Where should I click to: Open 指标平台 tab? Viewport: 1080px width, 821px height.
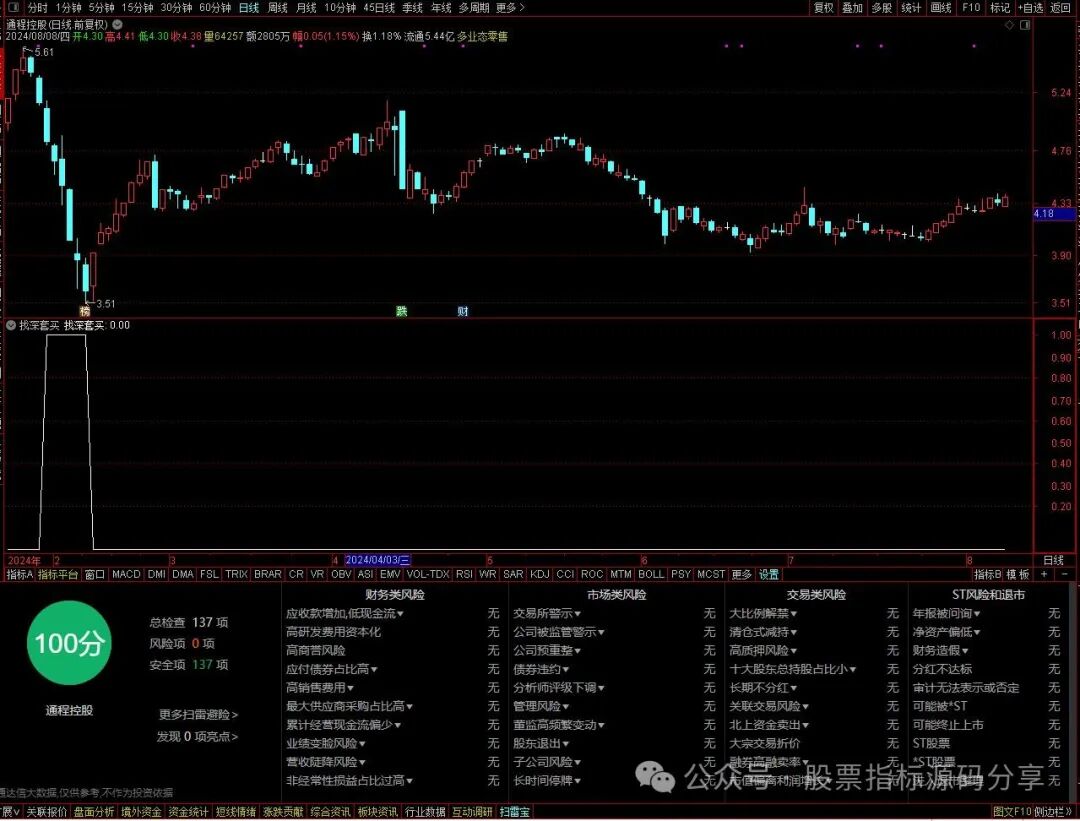[58, 574]
